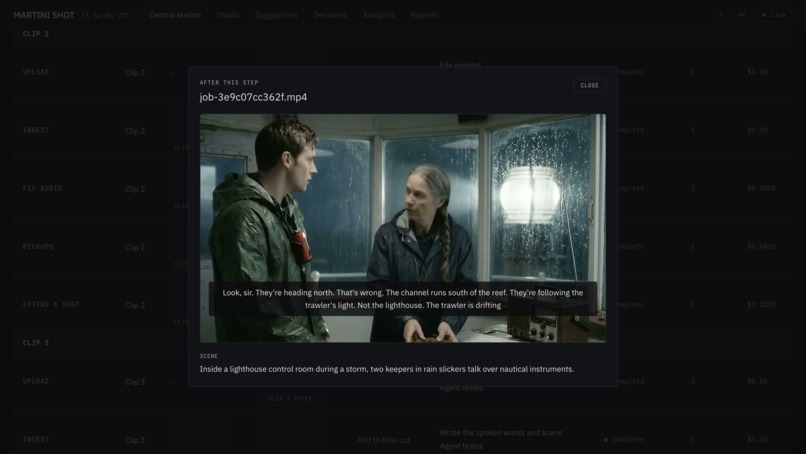Click the help question mark icon
This screenshot has width=806, height=454.
point(720,15)
